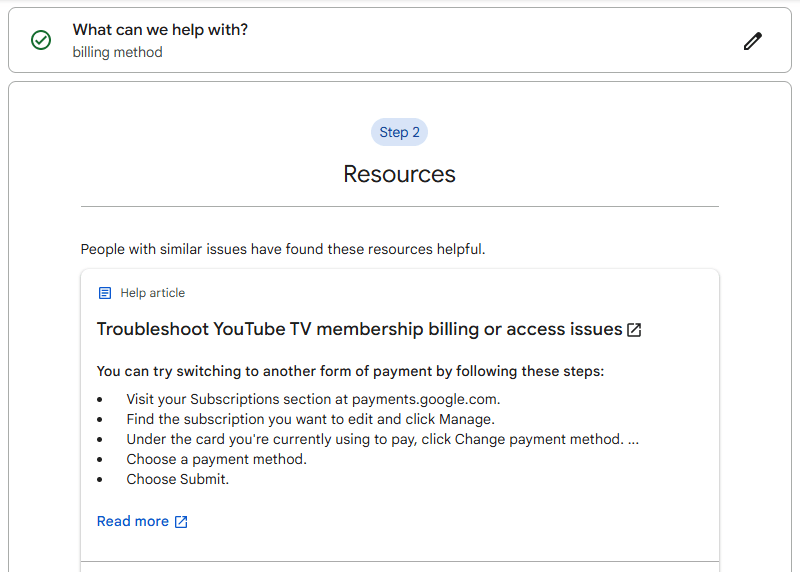Click the 'billing method' answer text
Image resolution: width=800 pixels, height=572 pixels.
117,52
